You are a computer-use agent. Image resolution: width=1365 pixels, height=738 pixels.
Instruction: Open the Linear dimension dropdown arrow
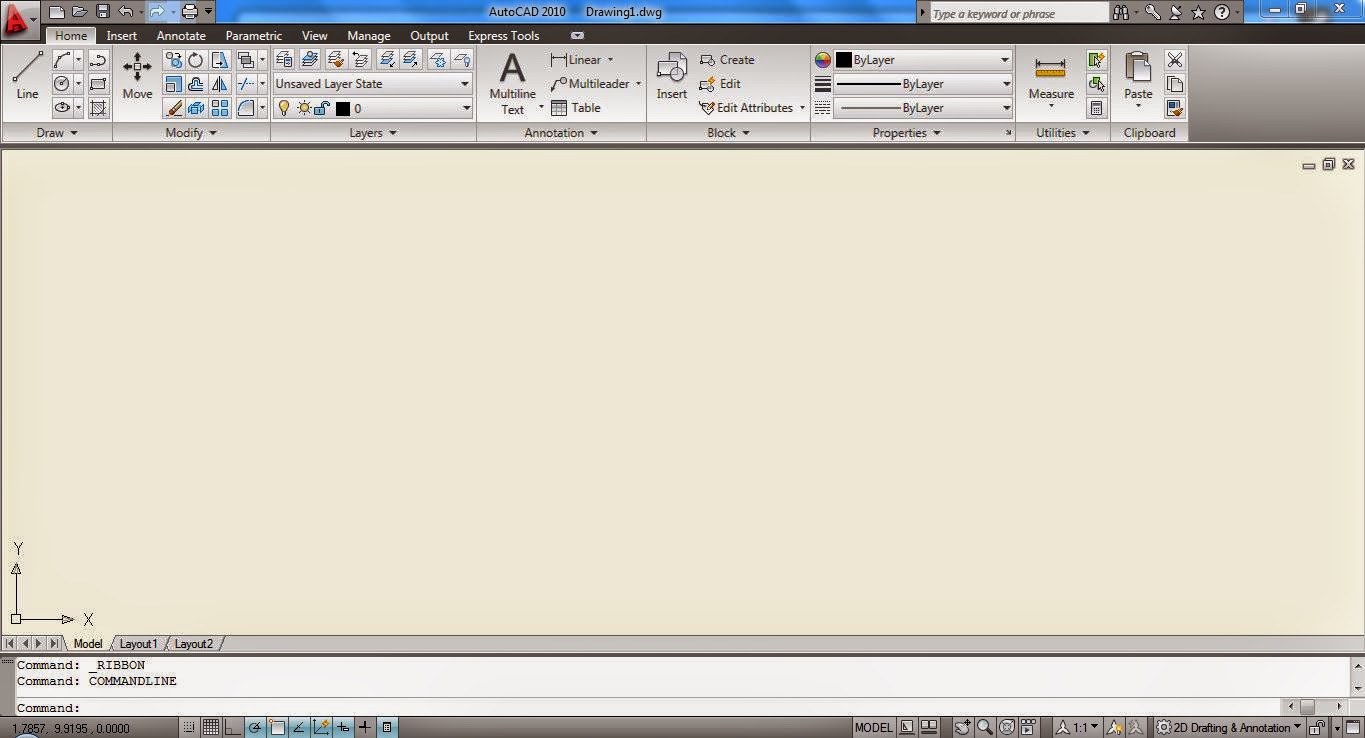click(610, 60)
